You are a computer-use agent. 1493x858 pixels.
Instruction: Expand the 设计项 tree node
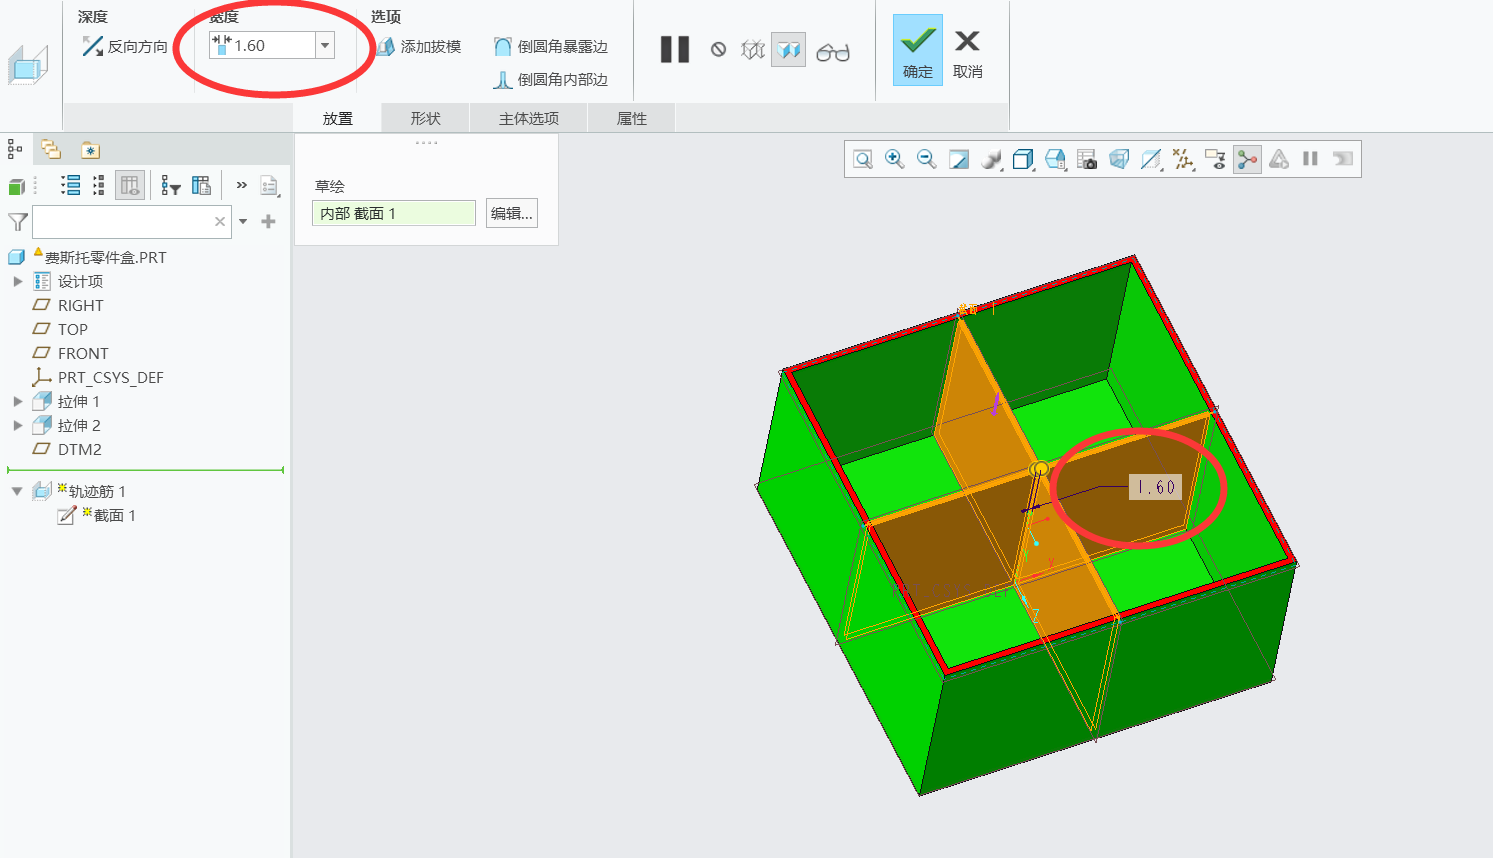(x=17, y=281)
